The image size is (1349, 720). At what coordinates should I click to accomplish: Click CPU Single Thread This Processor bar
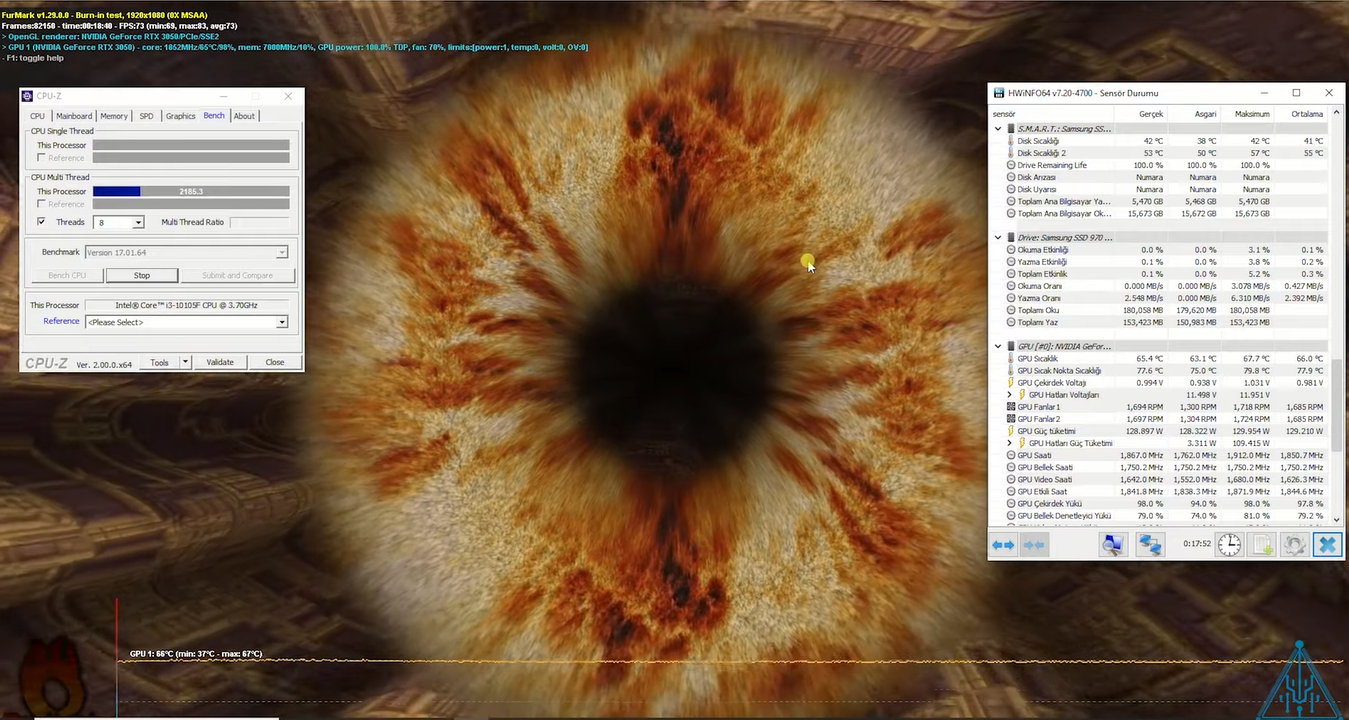(x=191, y=145)
